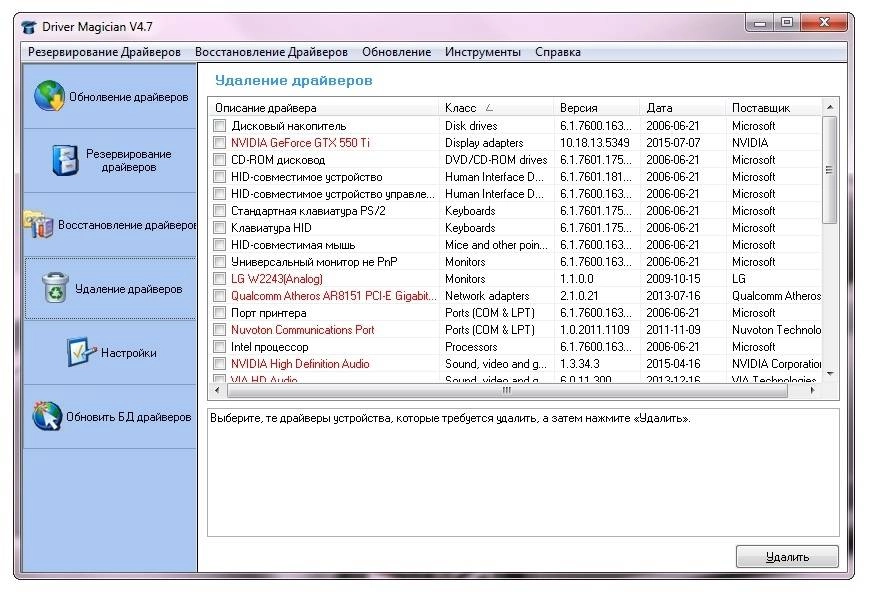Select version '1.3.34.3' cell
Viewport: 872px width, 599px height.
[579, 364]
